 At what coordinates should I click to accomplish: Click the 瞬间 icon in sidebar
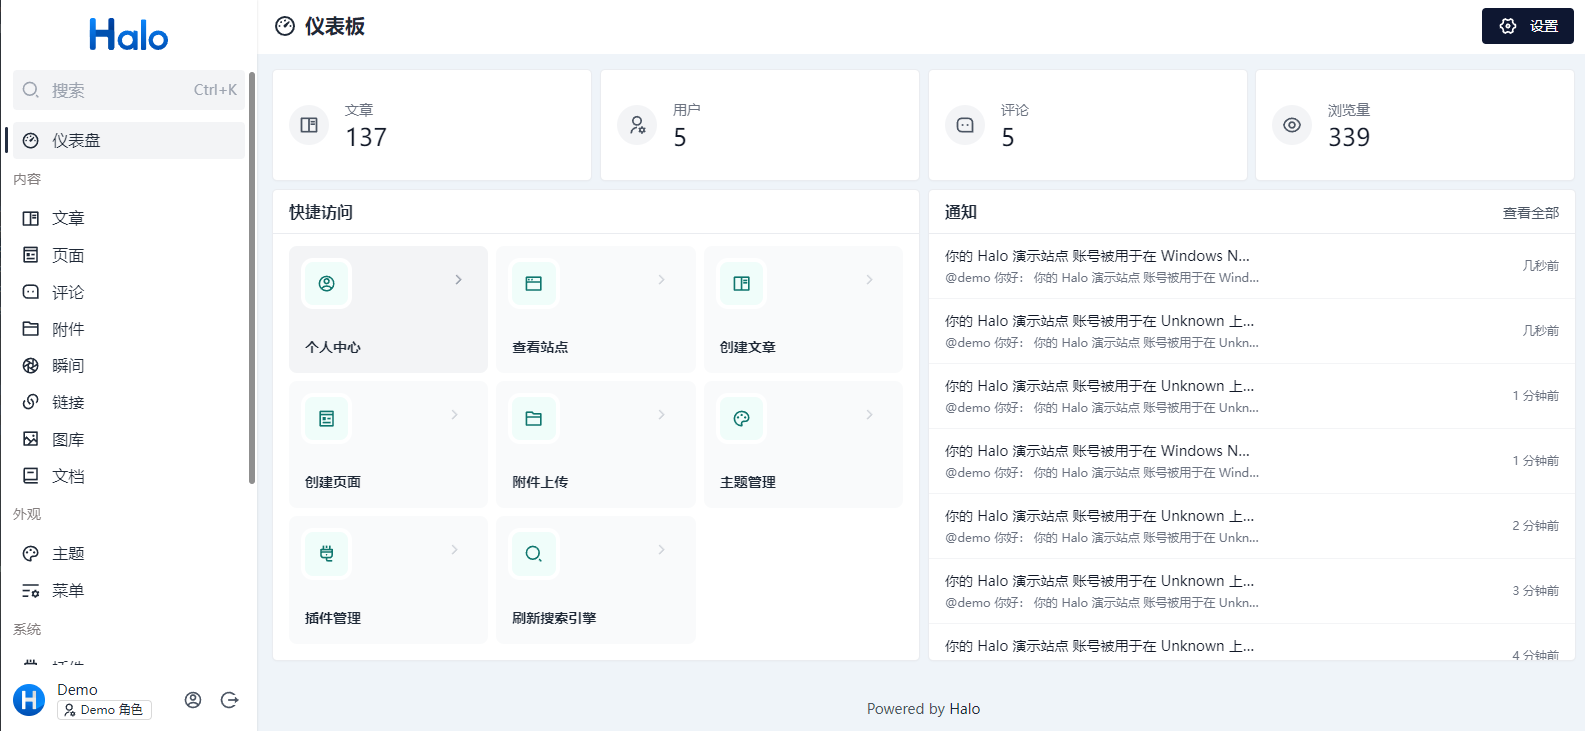(x=31, y=366)
